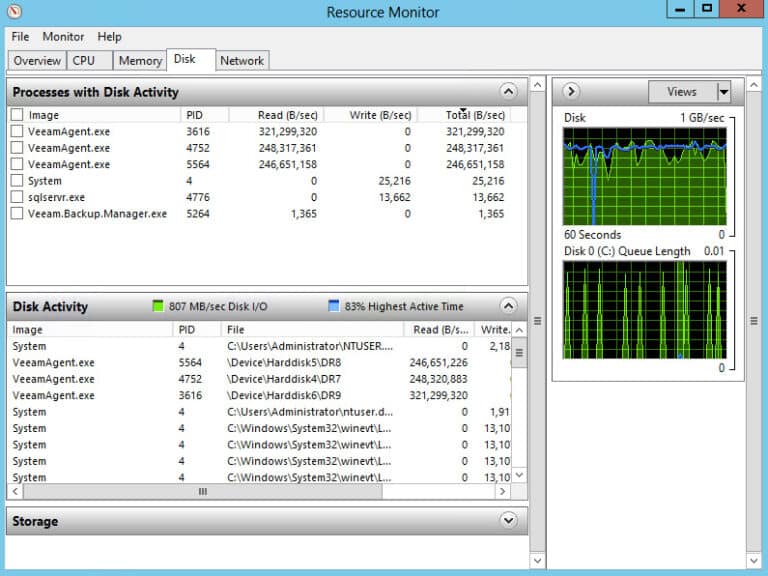
Task: Collapse the graphs pane with the arrow button
Action: click(571, 91)
